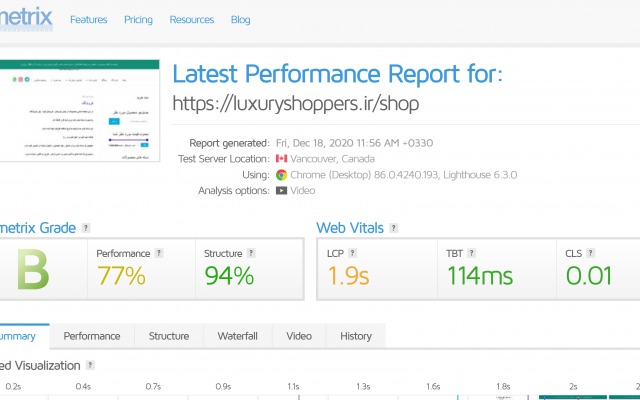This screenshot has height=400, width=640.
Task: Click the 0.4s timeline label
Action: click(x=83, y=387)
